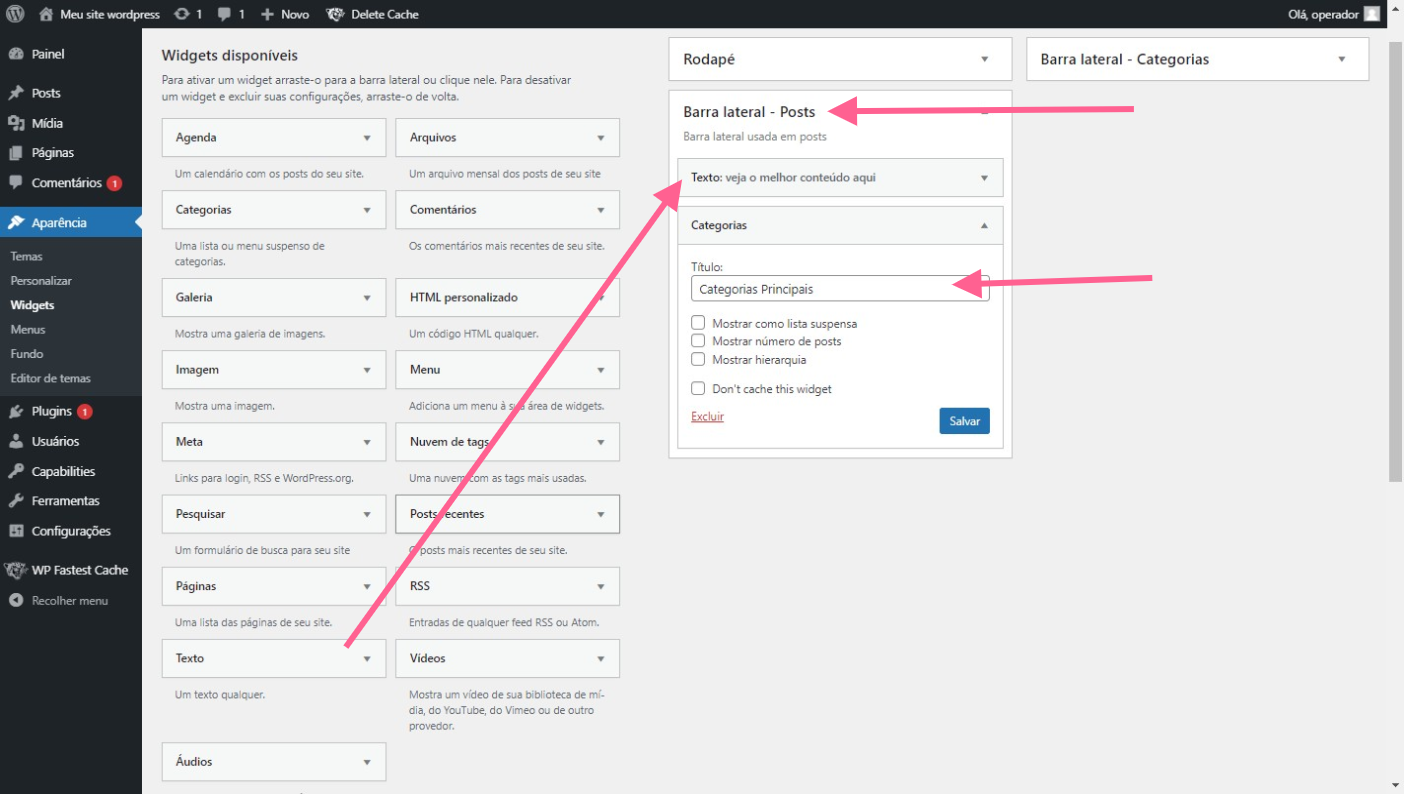This screenshot has height=794, width=1404.
Task: Click the Salvar button
Action: tap(964, 421)
